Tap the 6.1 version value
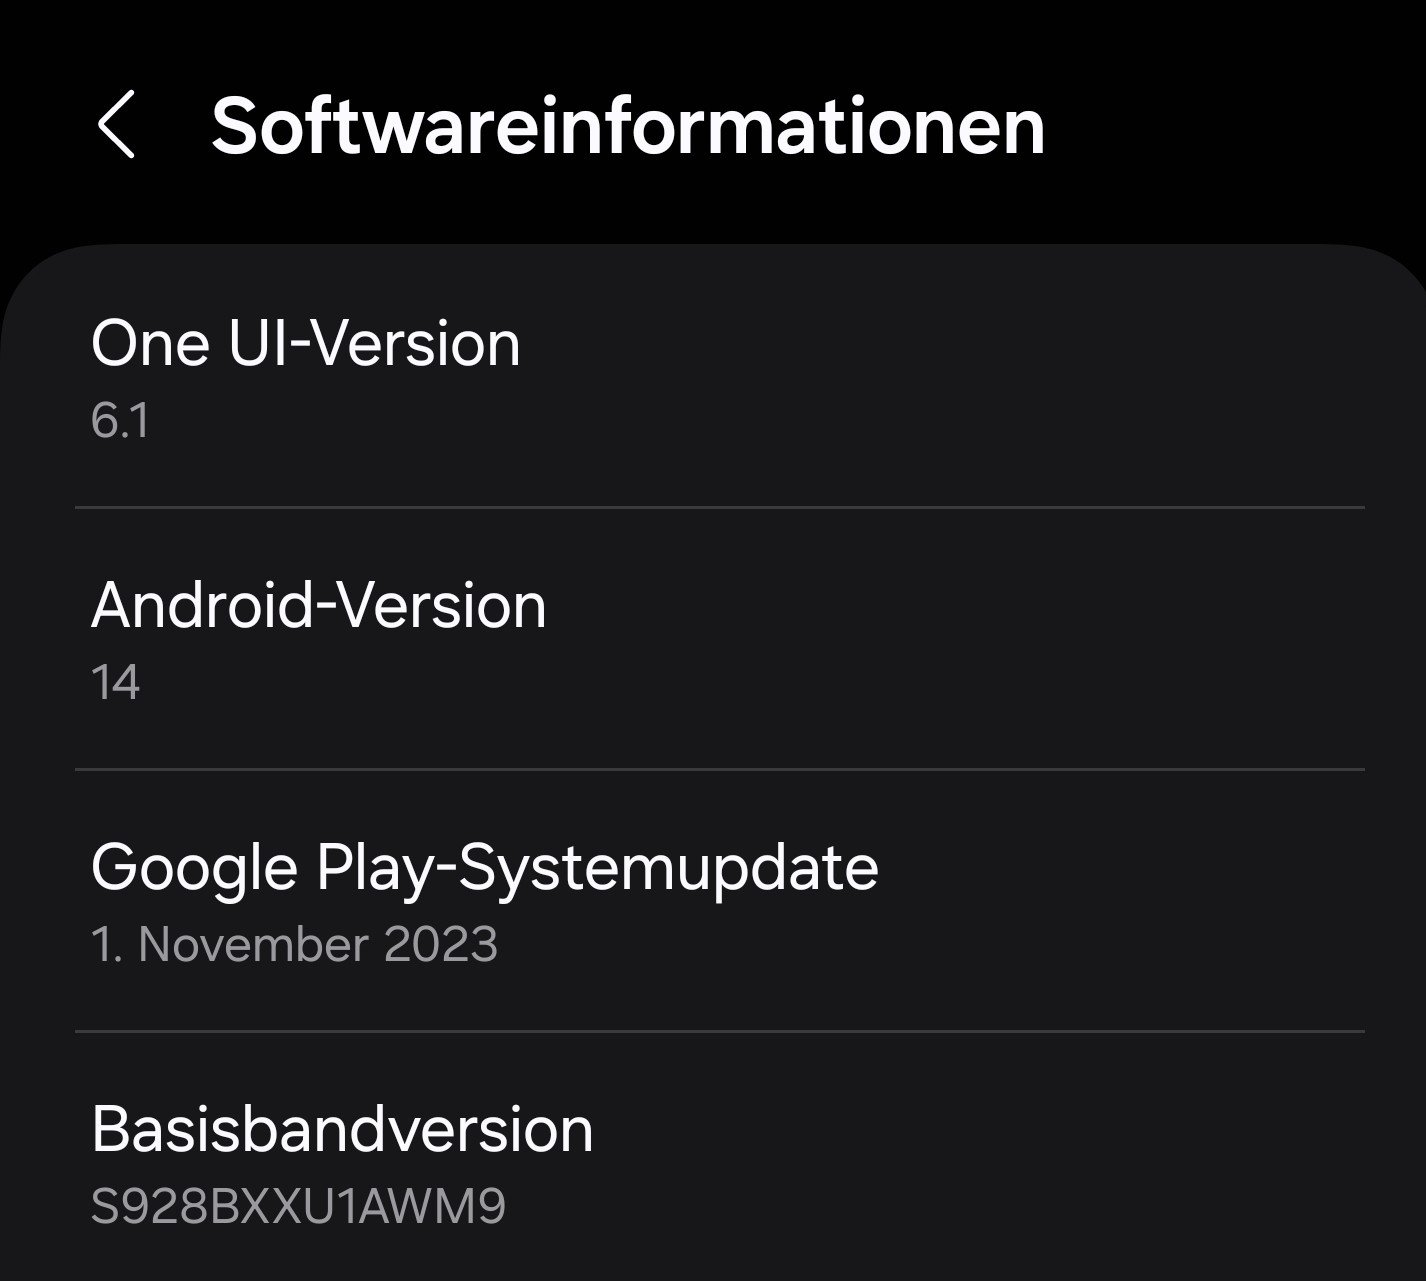Image resolution: width=1426 pixels, height=1281 pixels. [x=120, y=420]
